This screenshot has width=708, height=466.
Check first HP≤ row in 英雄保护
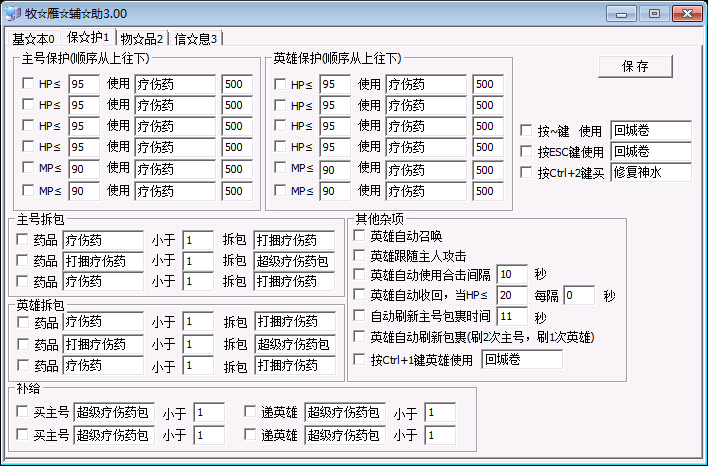(280, 84)
